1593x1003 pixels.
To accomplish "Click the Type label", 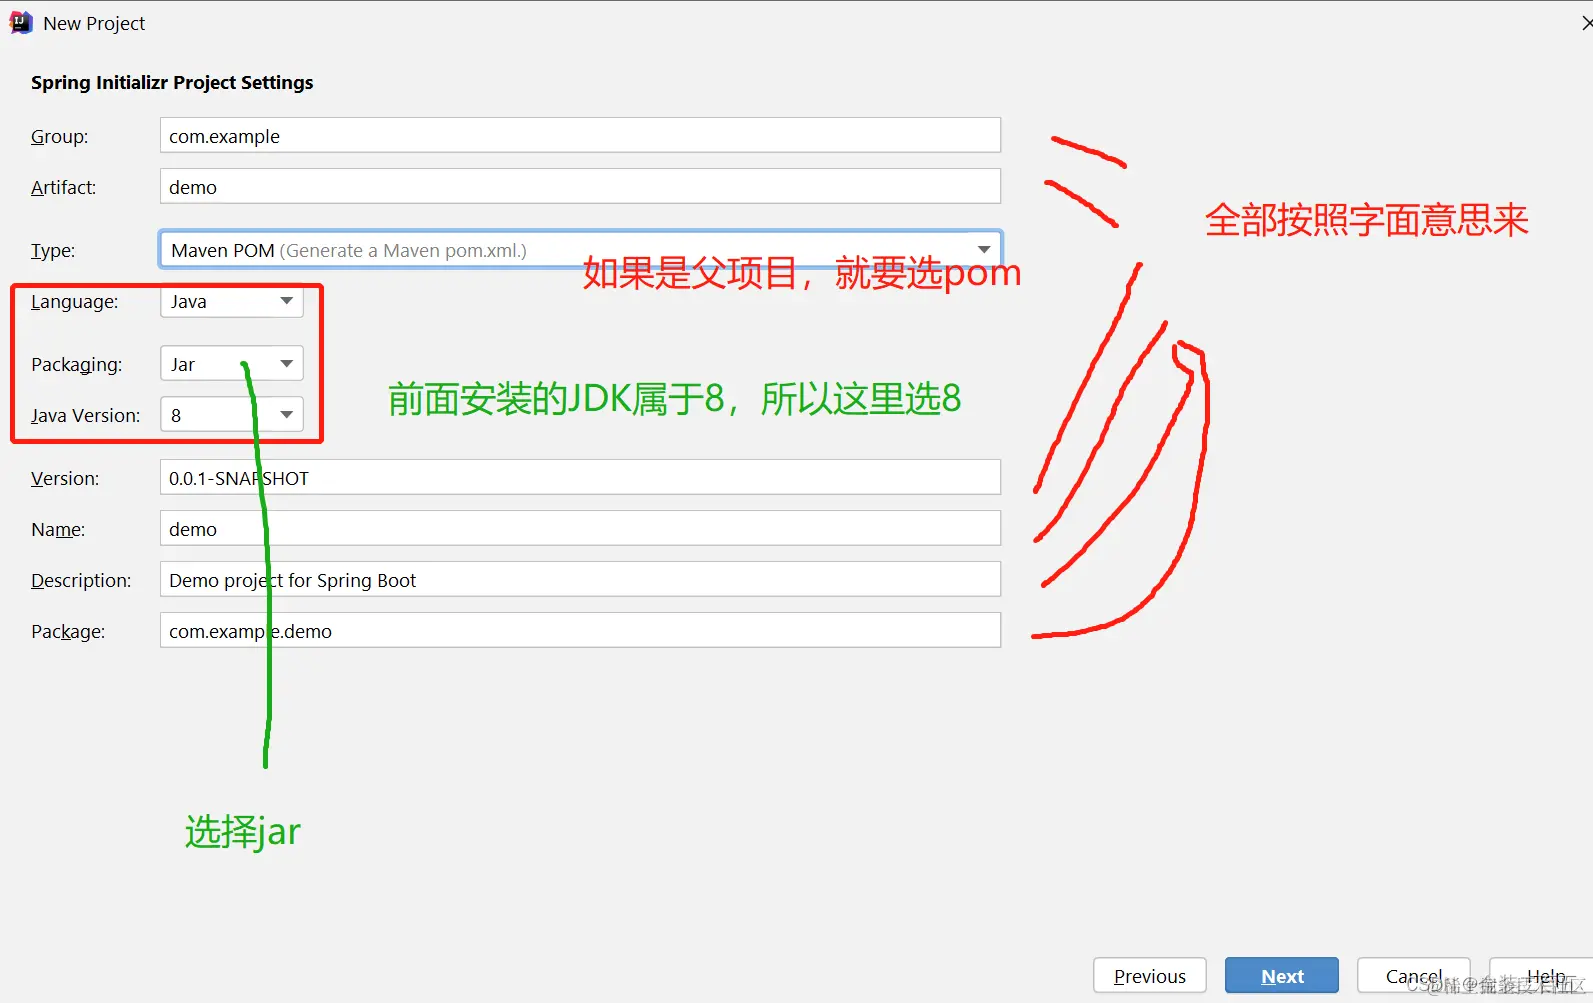I will (x=53, y=251).
